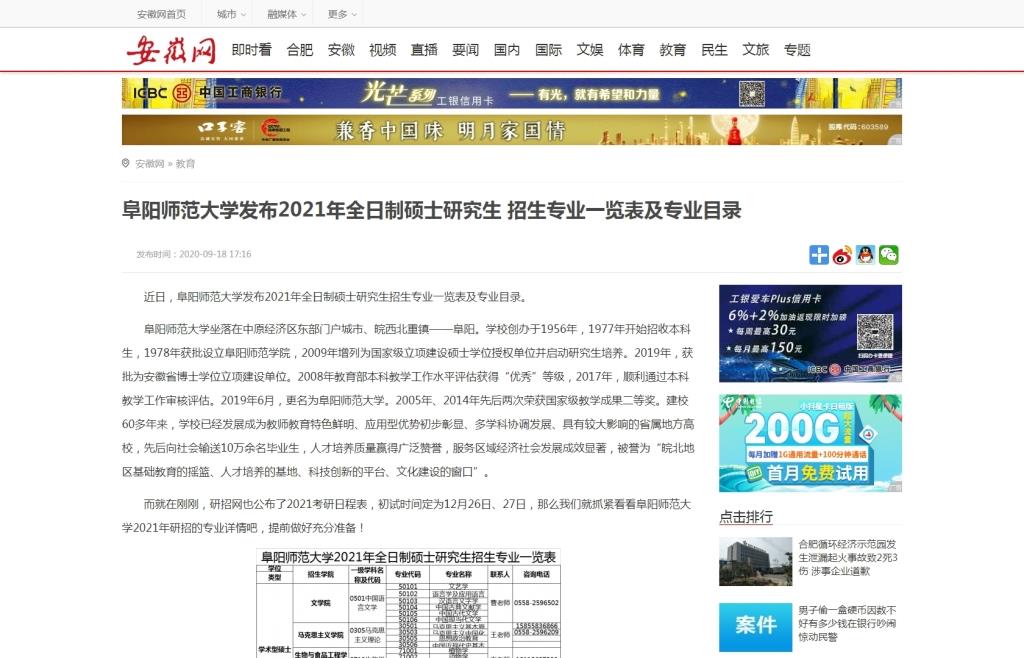
Task: Click the 安徽网 red logo
Action: pos(171,49)
